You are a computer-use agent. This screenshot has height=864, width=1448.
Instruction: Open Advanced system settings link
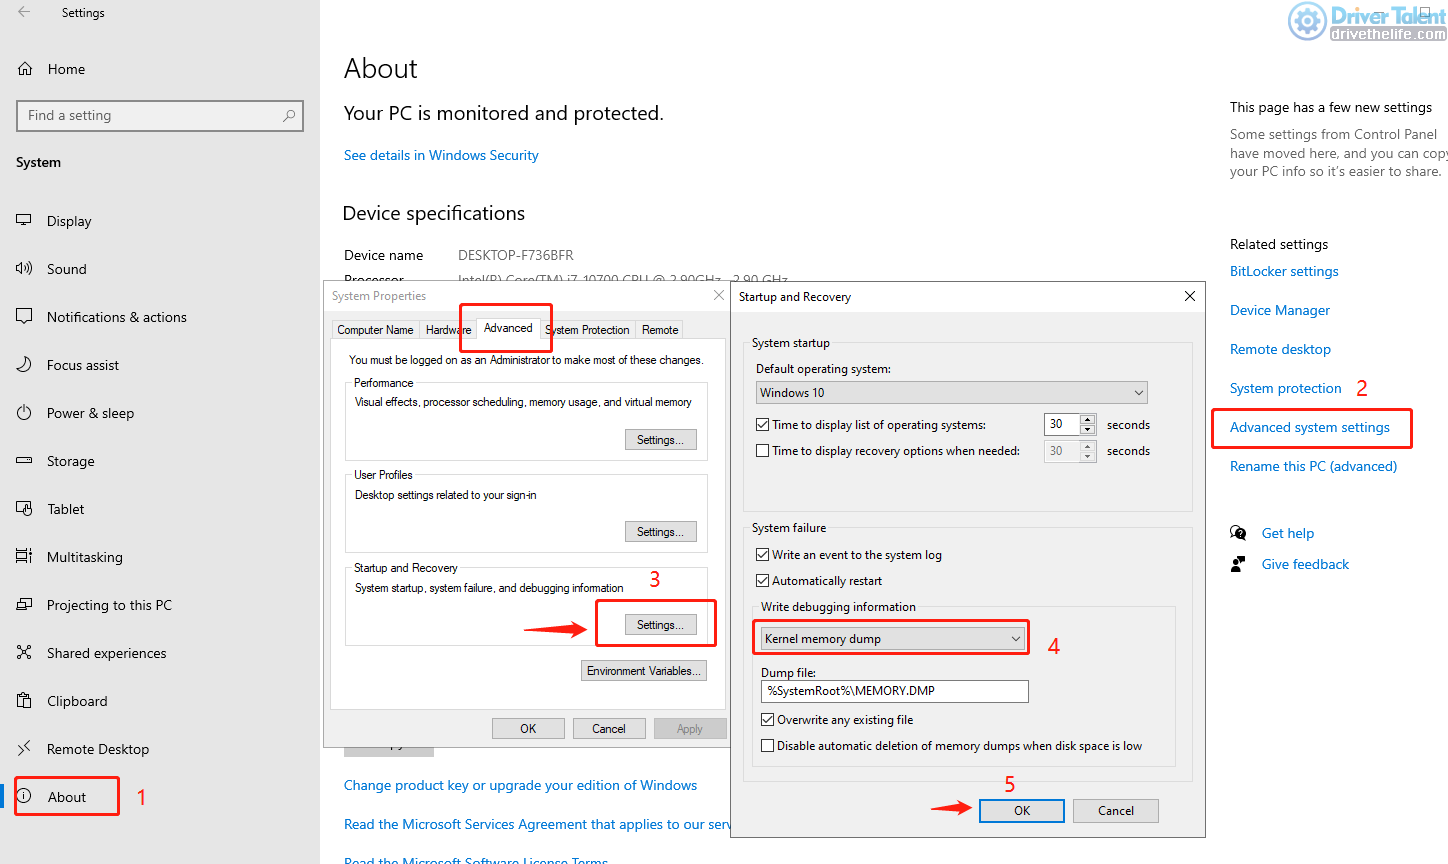tap(1310, 427)
